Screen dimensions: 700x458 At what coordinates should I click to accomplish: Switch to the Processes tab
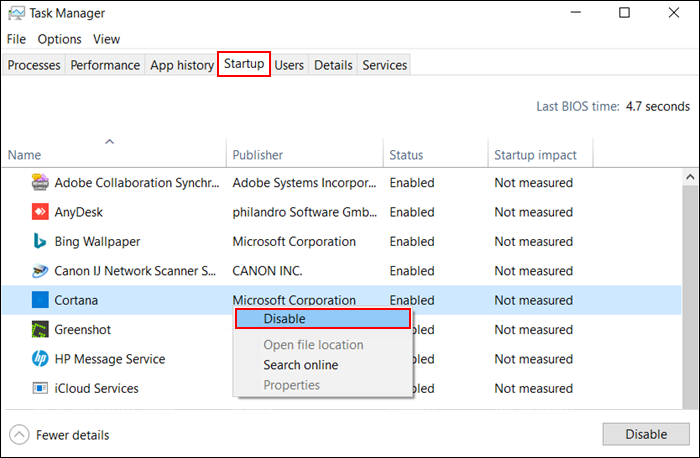click(34, 65)
